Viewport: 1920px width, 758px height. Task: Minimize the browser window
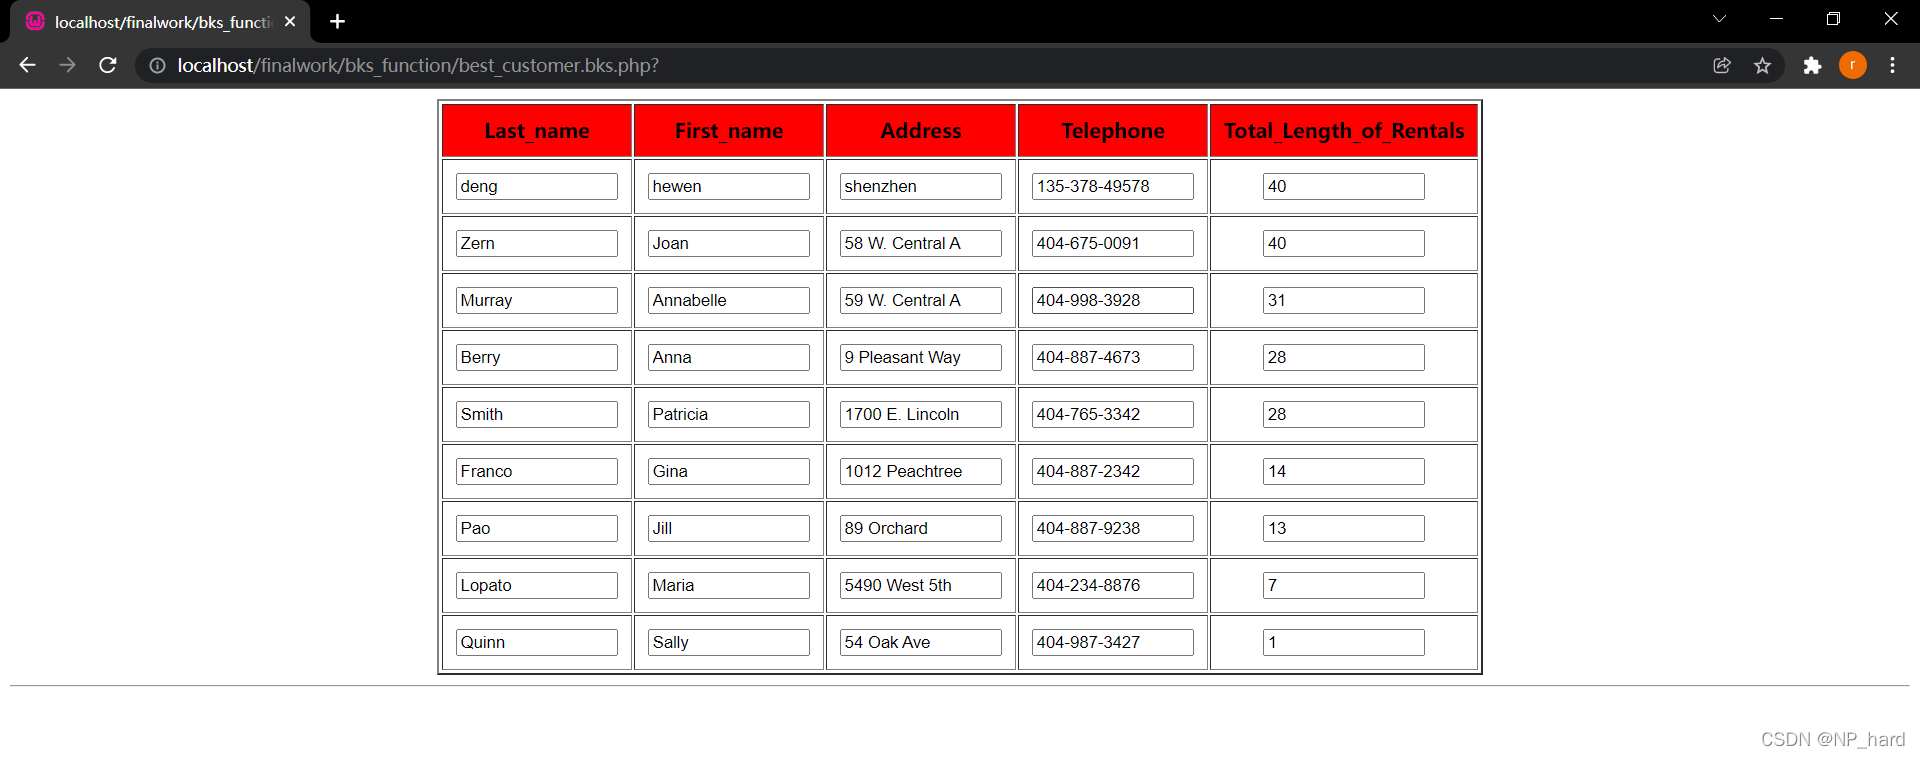coord(1777,19)
